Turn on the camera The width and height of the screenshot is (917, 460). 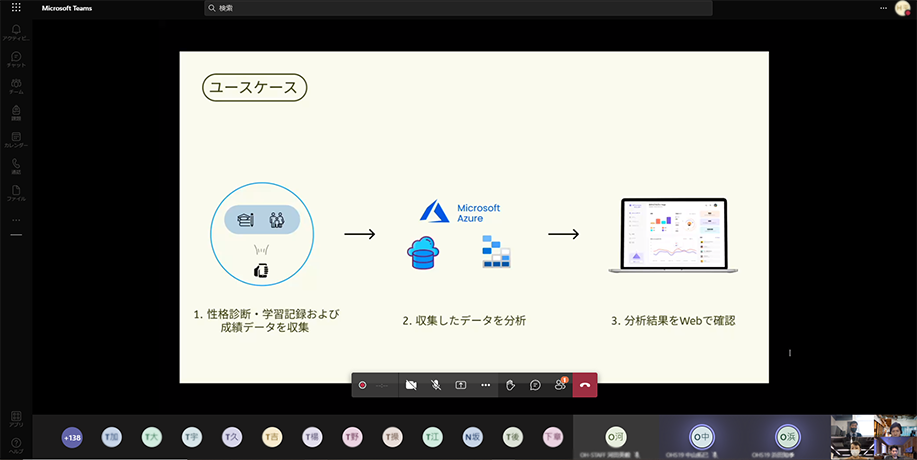coord(411,385)
